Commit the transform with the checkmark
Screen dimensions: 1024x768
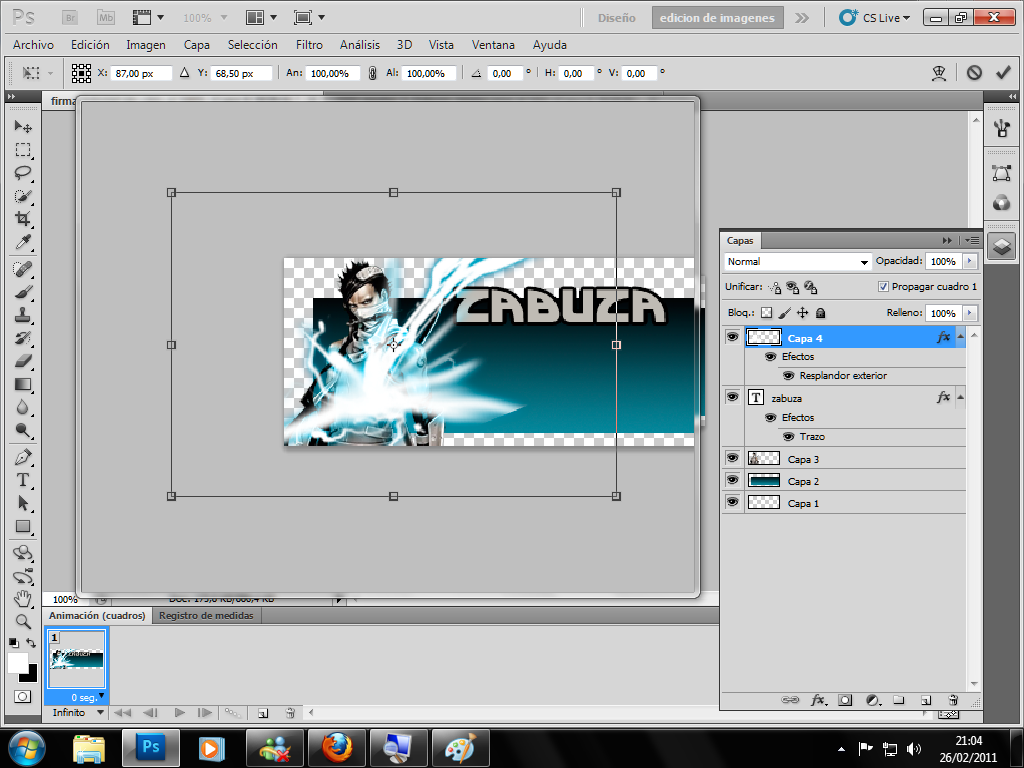[x=1003, y=72]
